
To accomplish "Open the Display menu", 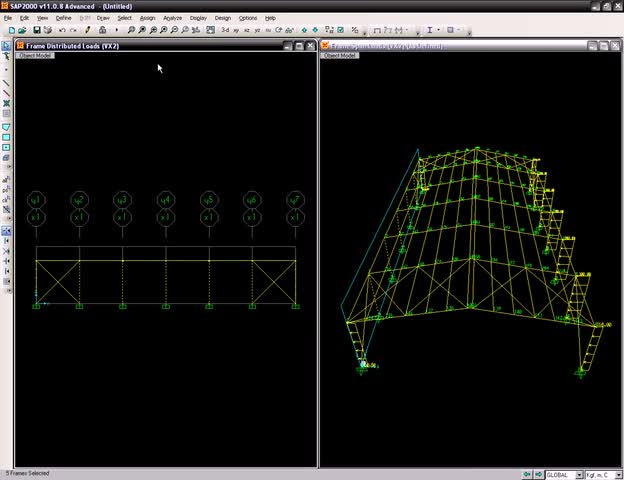I will (x=198, y=18).
